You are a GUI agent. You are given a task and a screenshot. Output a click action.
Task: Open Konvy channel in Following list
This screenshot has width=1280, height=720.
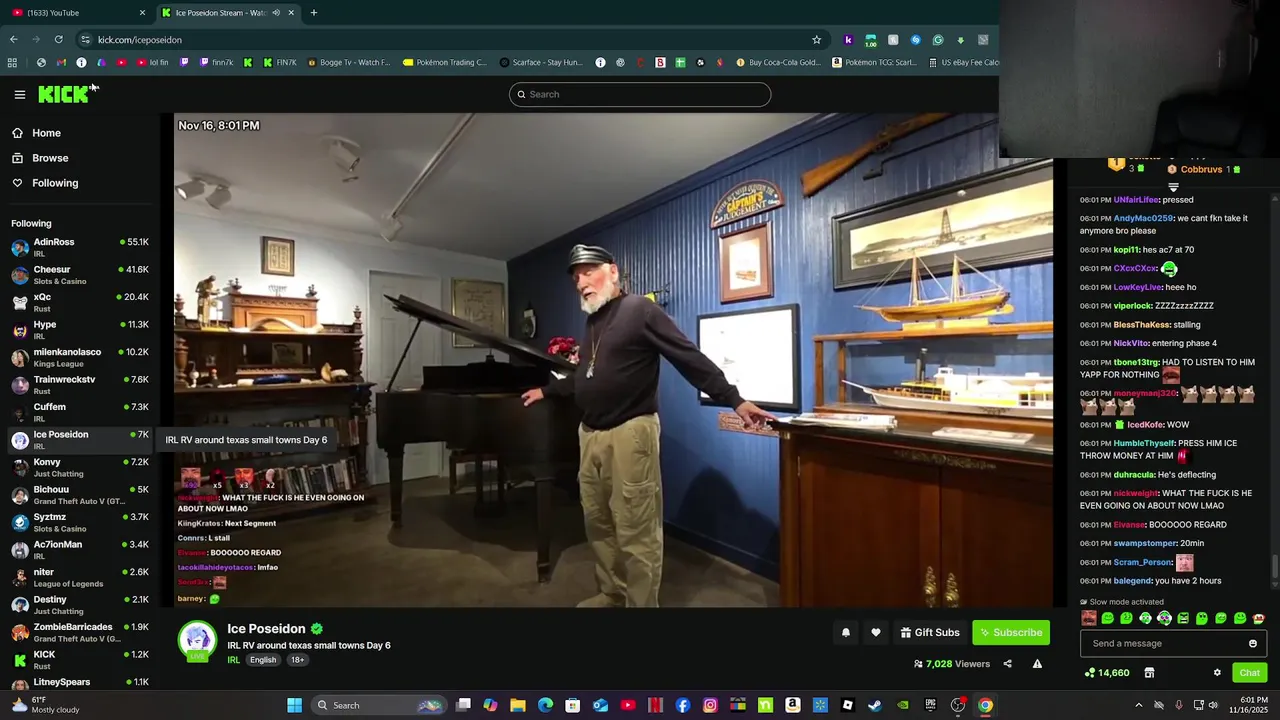click(x=80, y=467)
